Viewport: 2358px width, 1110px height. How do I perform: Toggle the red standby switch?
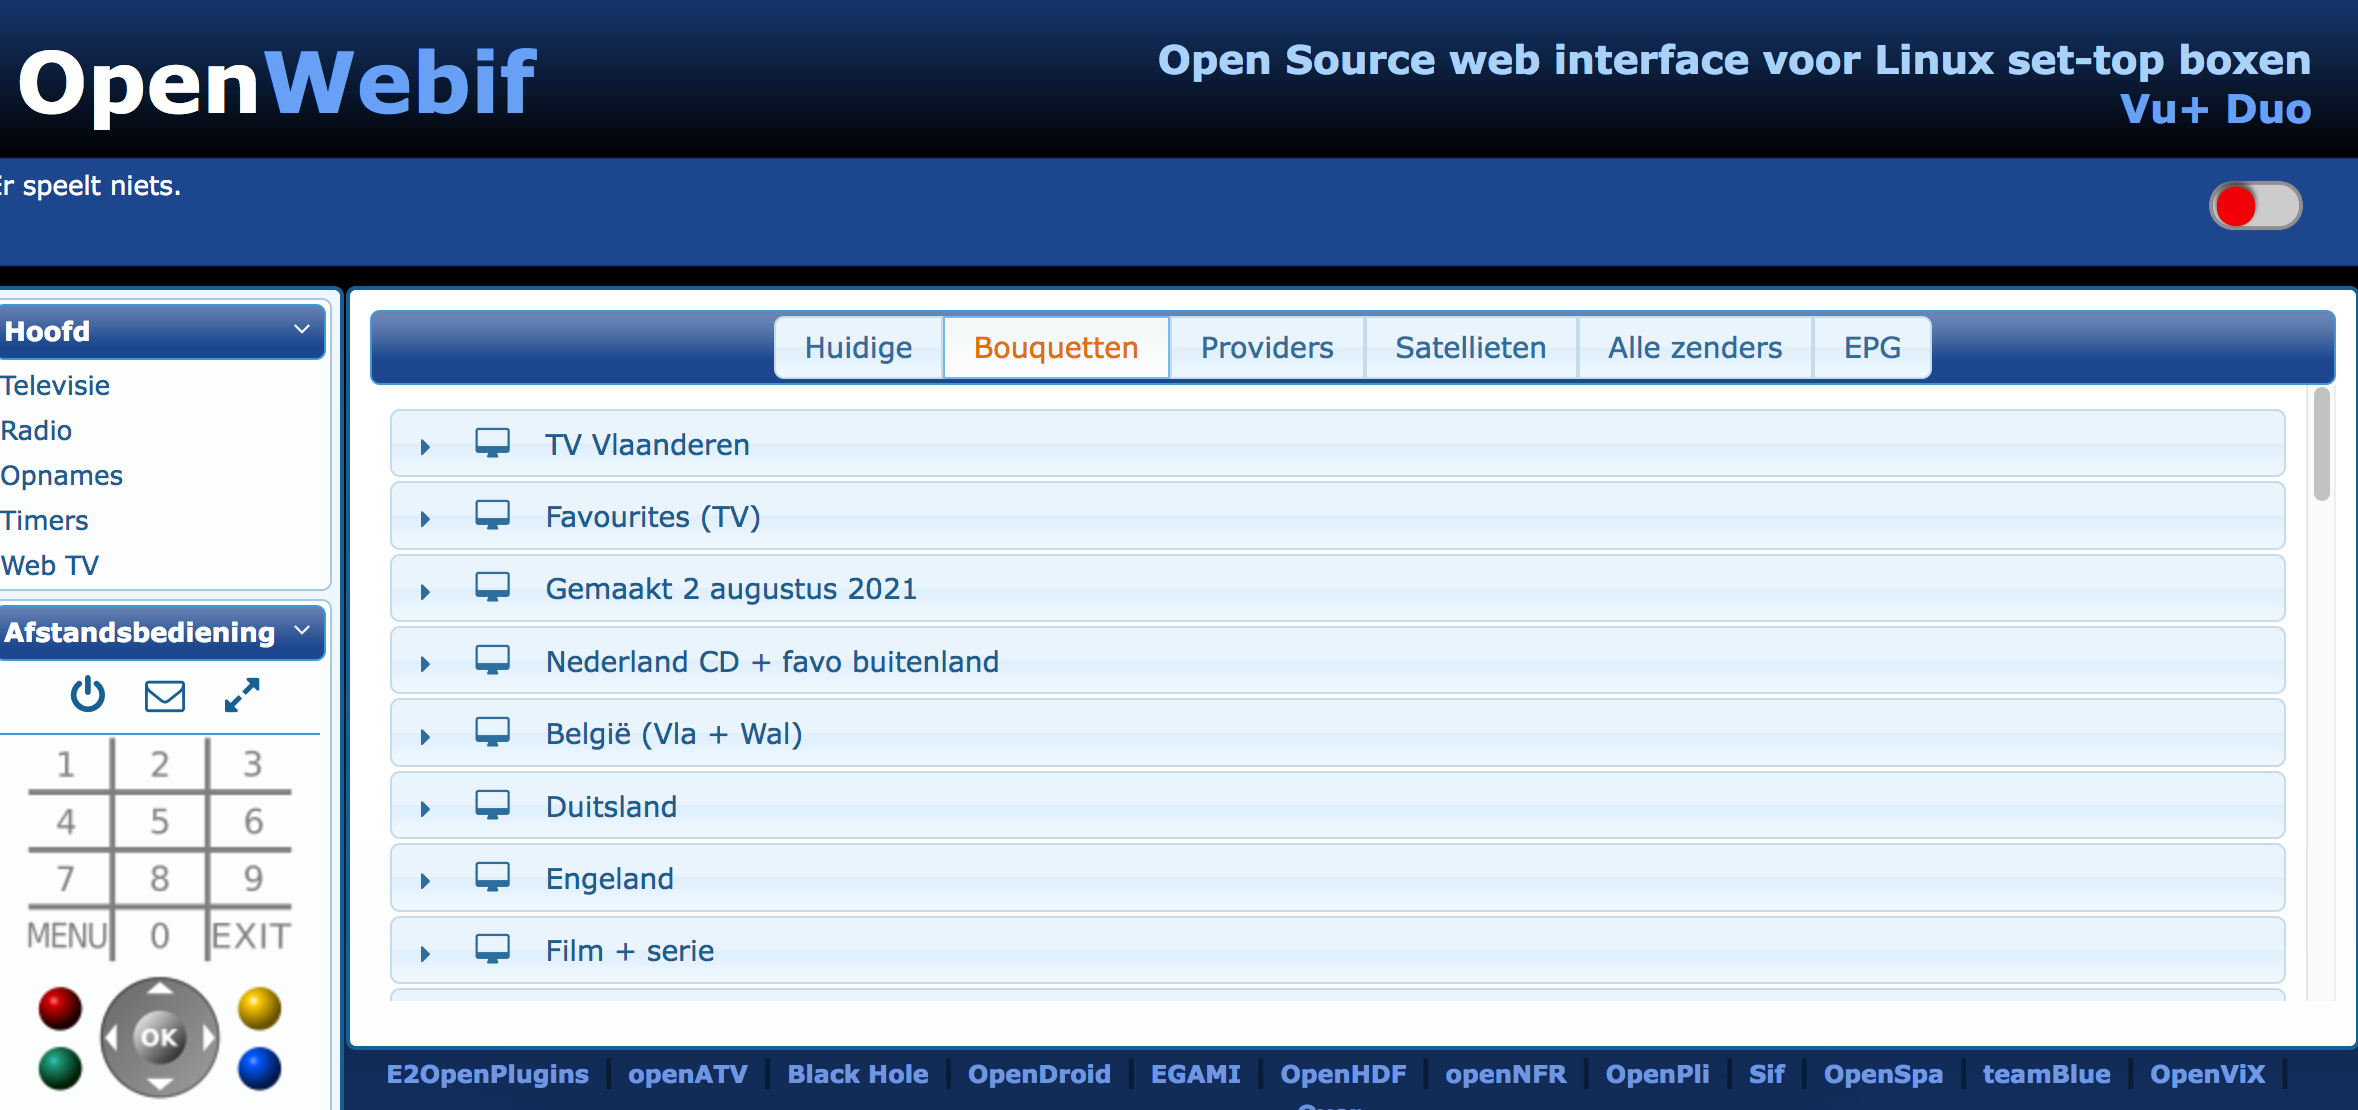point(2256,206)
